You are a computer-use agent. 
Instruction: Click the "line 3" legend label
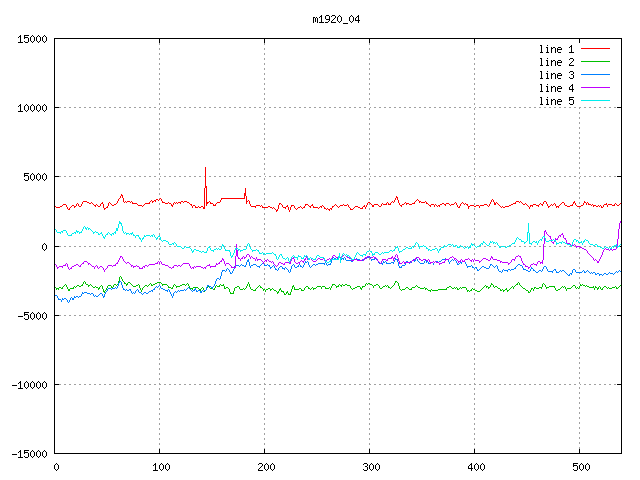[x=556, y=75]
